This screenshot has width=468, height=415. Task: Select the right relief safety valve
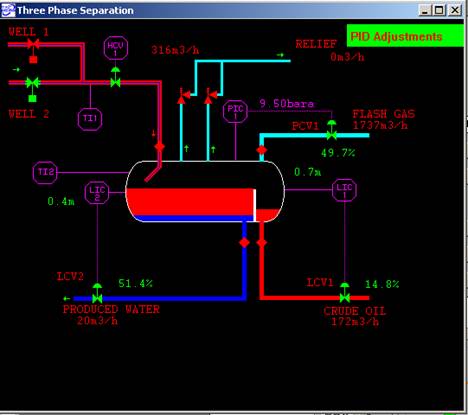(x=210, y=96)
